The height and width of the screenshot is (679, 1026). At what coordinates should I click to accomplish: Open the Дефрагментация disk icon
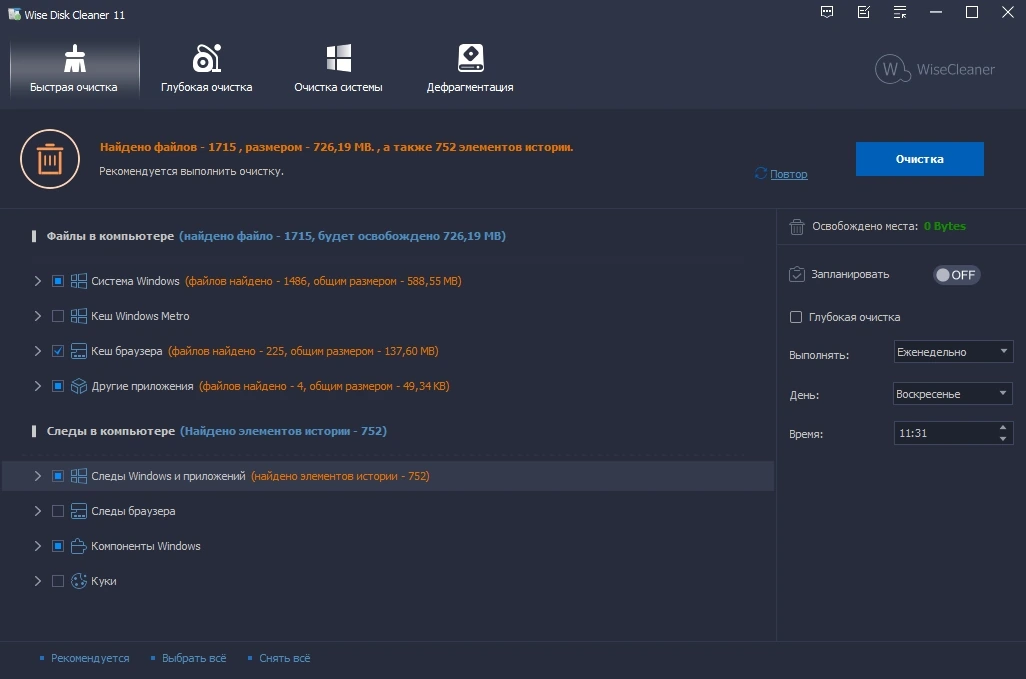[470, 58]
